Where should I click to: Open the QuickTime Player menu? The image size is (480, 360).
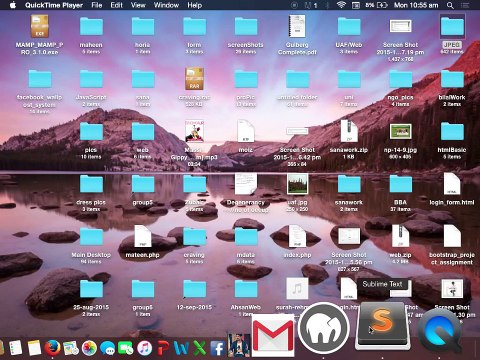click(54, 5)
